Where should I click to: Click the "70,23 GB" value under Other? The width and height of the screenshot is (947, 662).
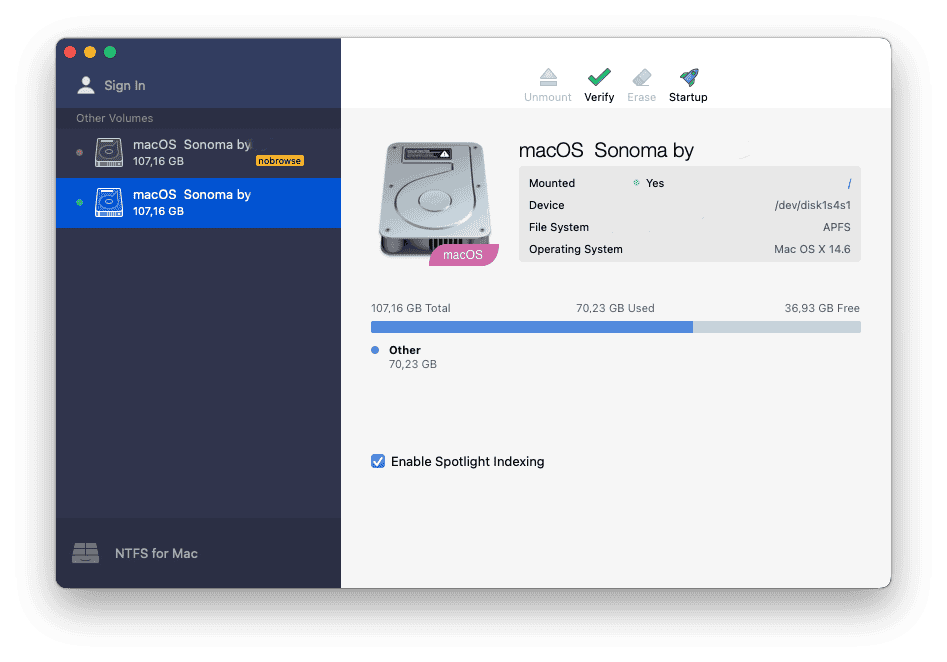point(413,364)
